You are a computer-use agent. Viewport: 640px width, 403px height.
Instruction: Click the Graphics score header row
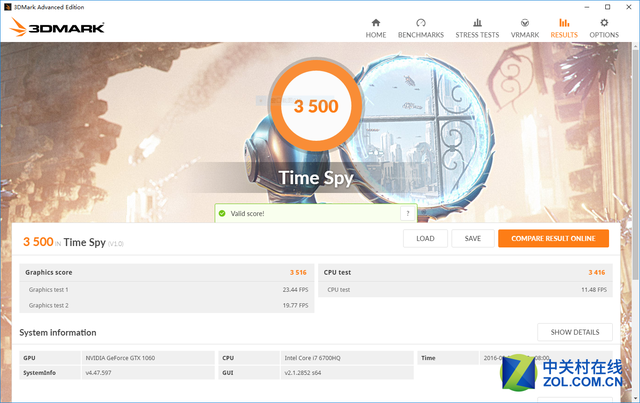pyautogui.click(x=166, y=272)
